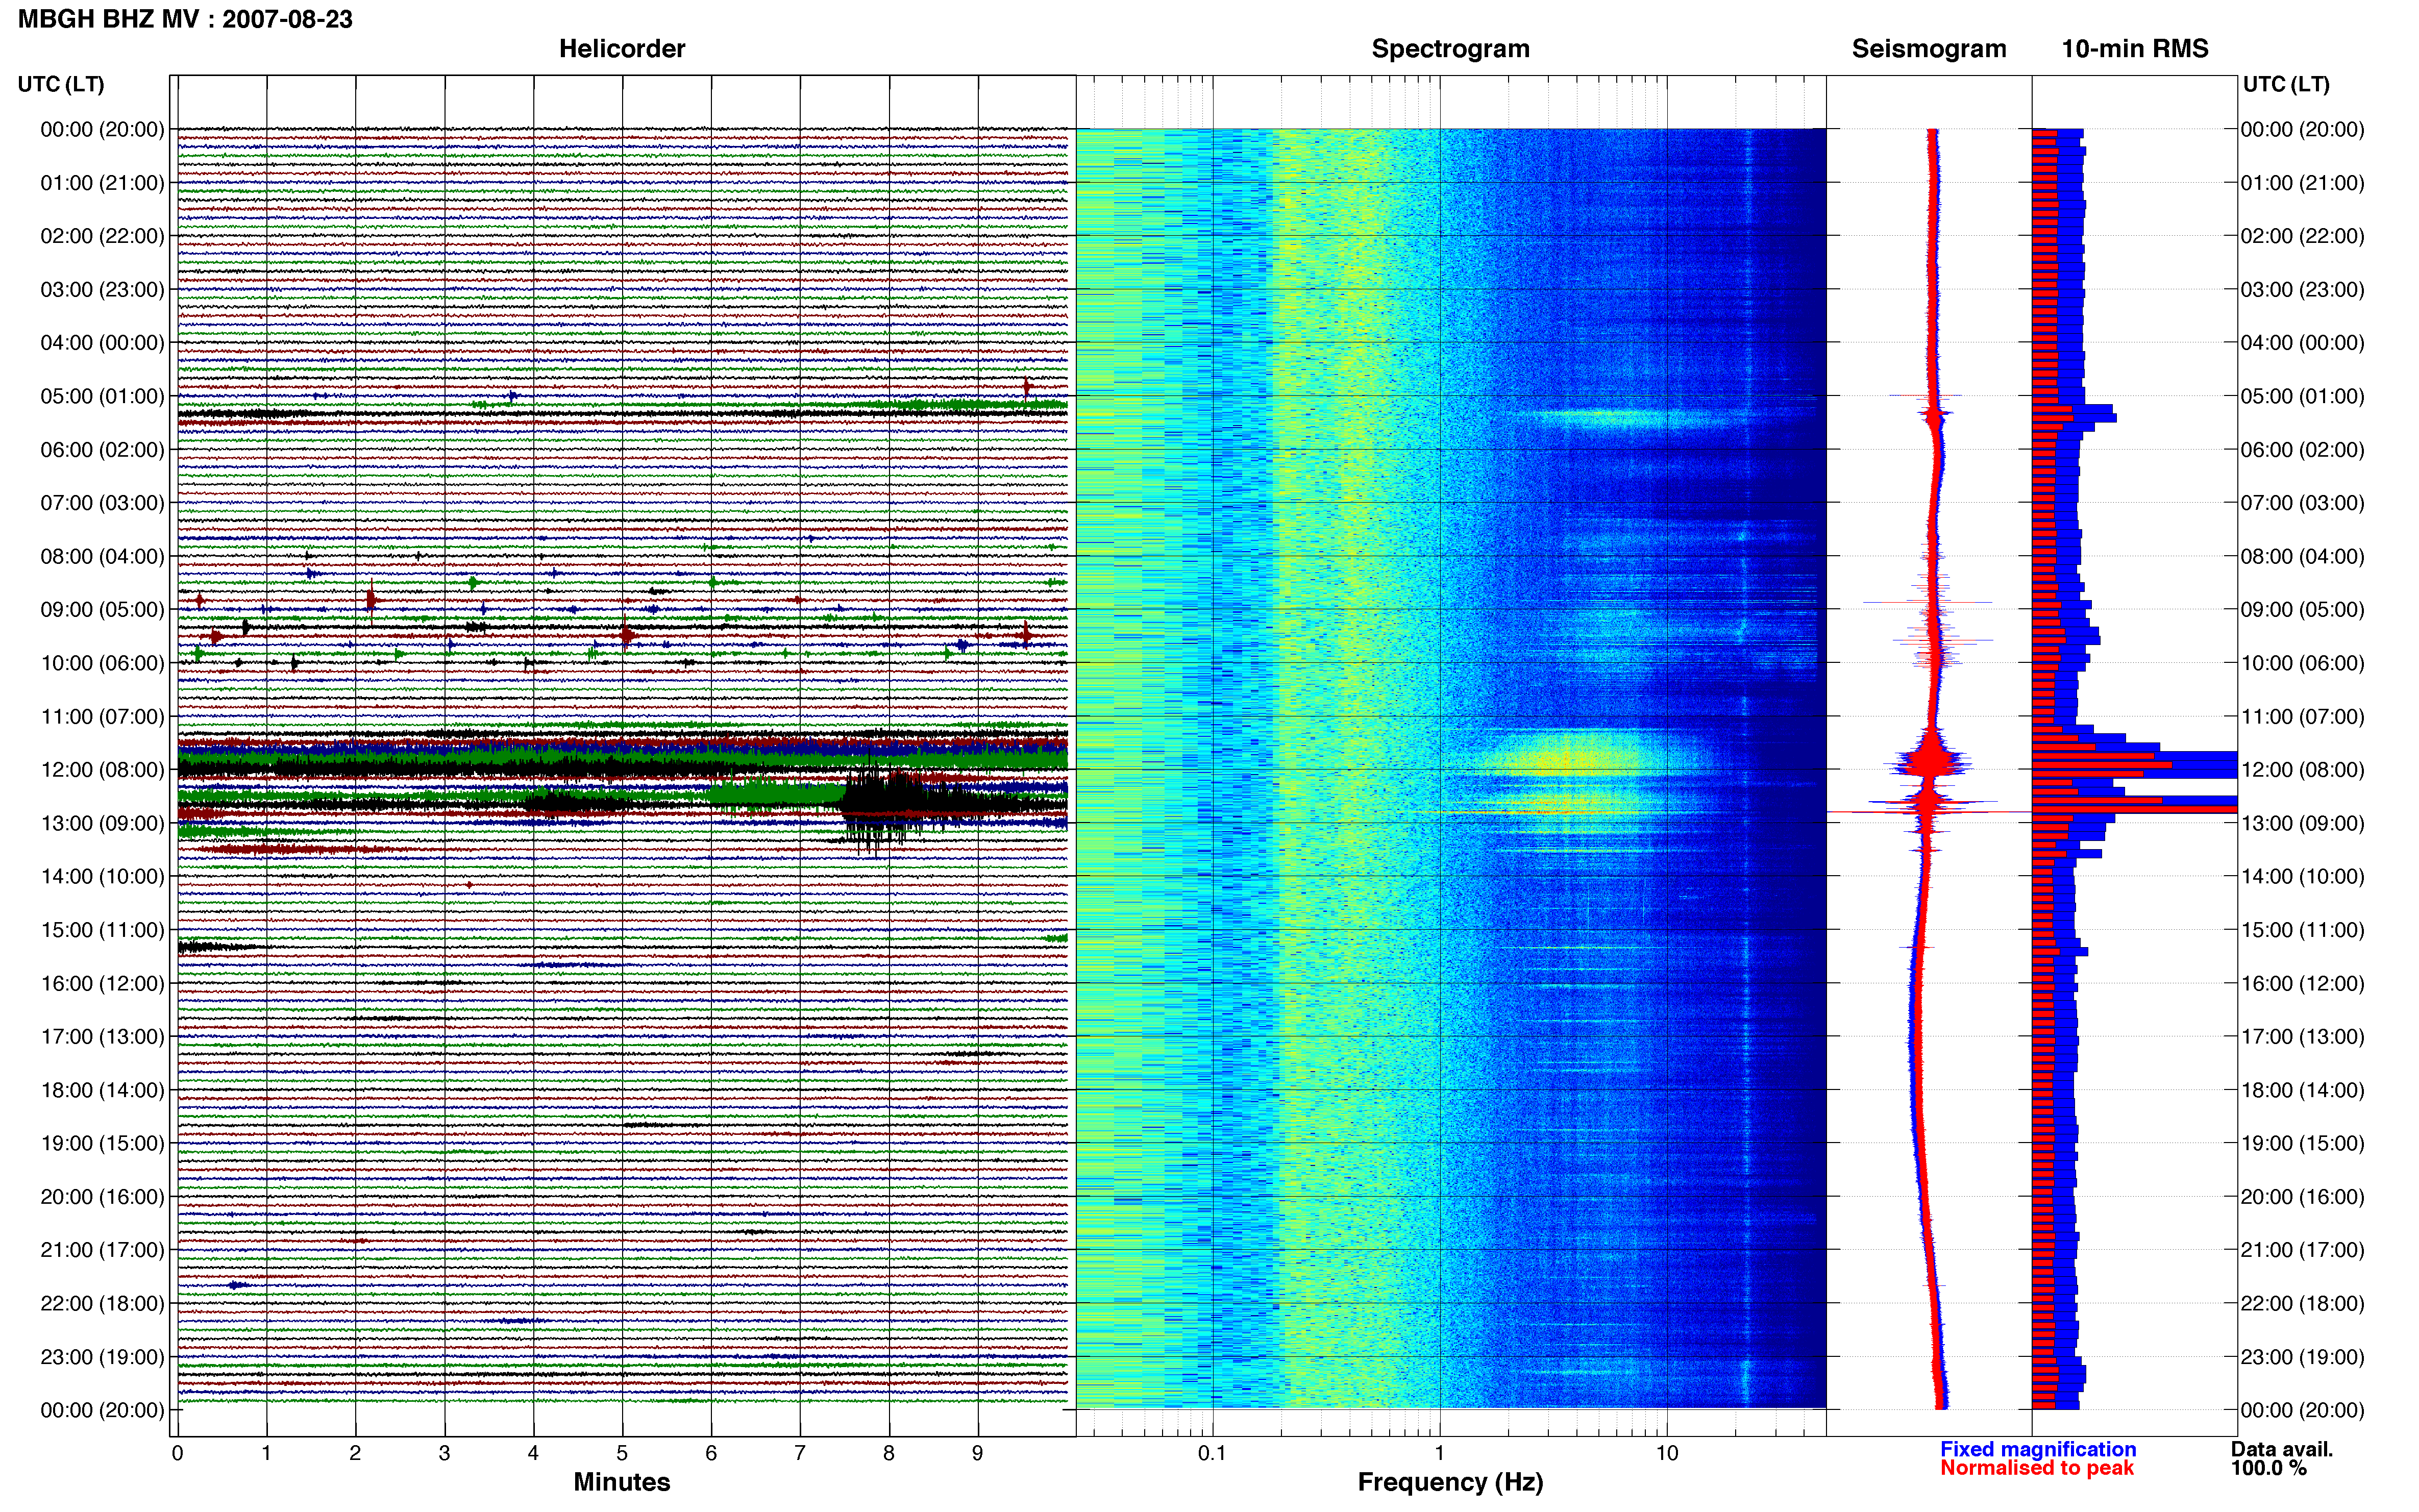Click '12:00 (08:00)' on the Helicorder time axis
The width and height of the screenshot is (2419, 1512).
(x=102, y=770)
